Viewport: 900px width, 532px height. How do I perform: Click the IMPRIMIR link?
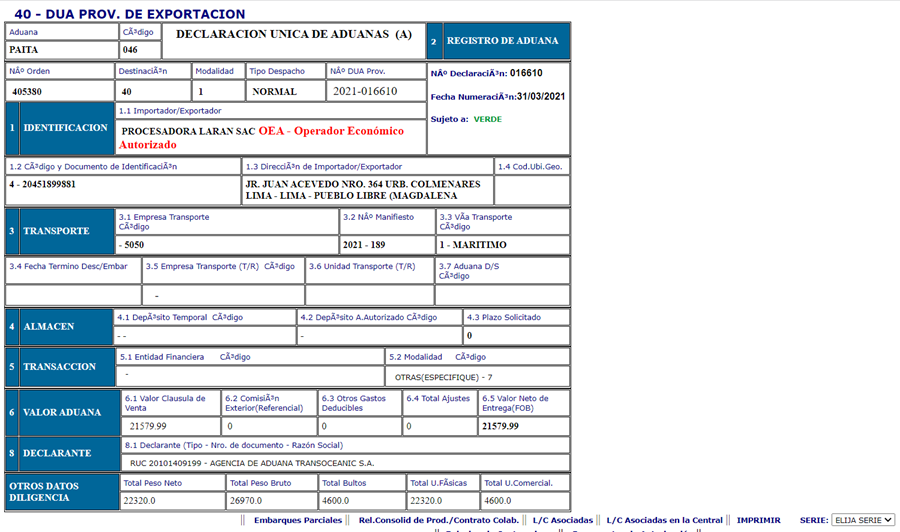[758, 520]
